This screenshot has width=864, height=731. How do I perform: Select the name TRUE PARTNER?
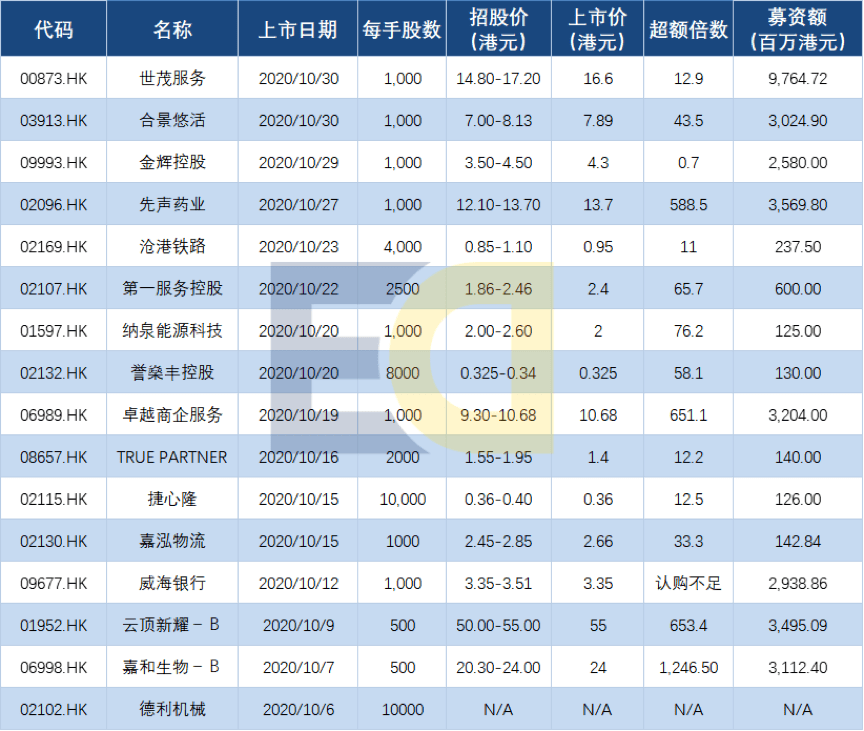(172, 457)
